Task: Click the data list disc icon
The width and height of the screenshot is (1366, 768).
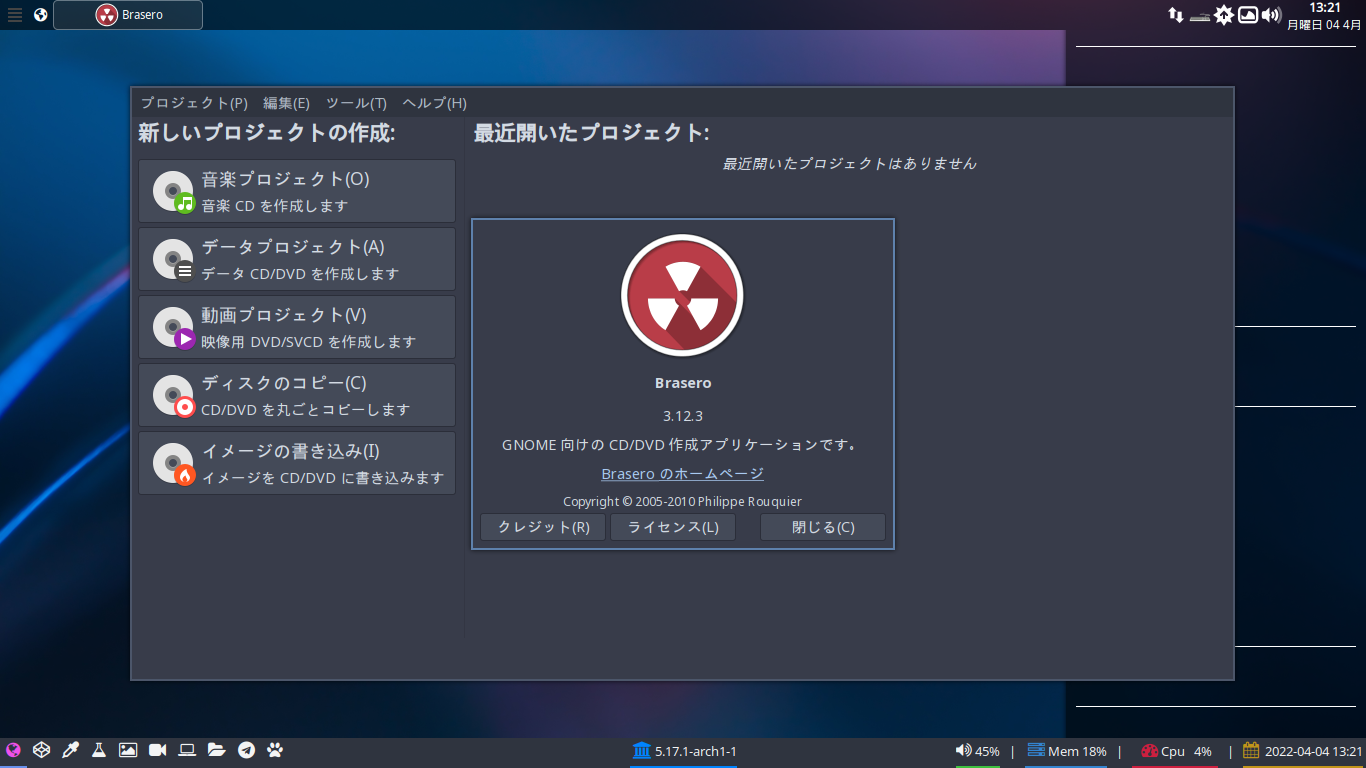Action: click(x=173, y=259)
